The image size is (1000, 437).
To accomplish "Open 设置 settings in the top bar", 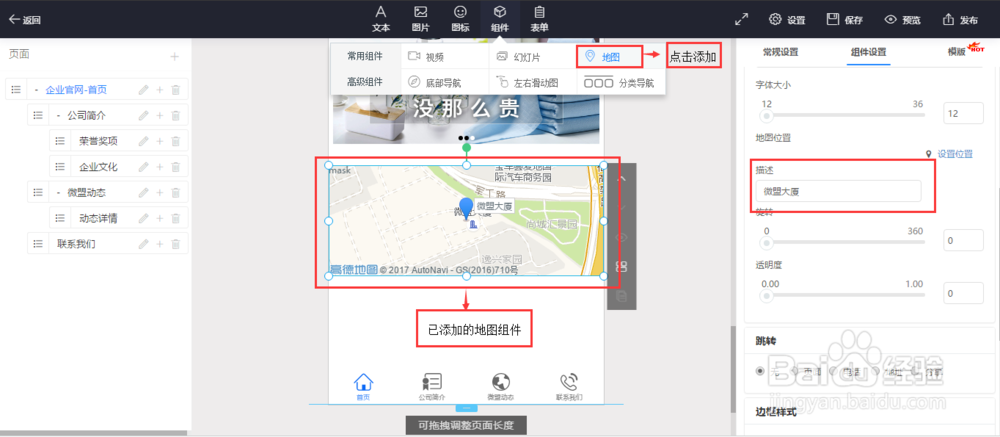I will point(787,20).
